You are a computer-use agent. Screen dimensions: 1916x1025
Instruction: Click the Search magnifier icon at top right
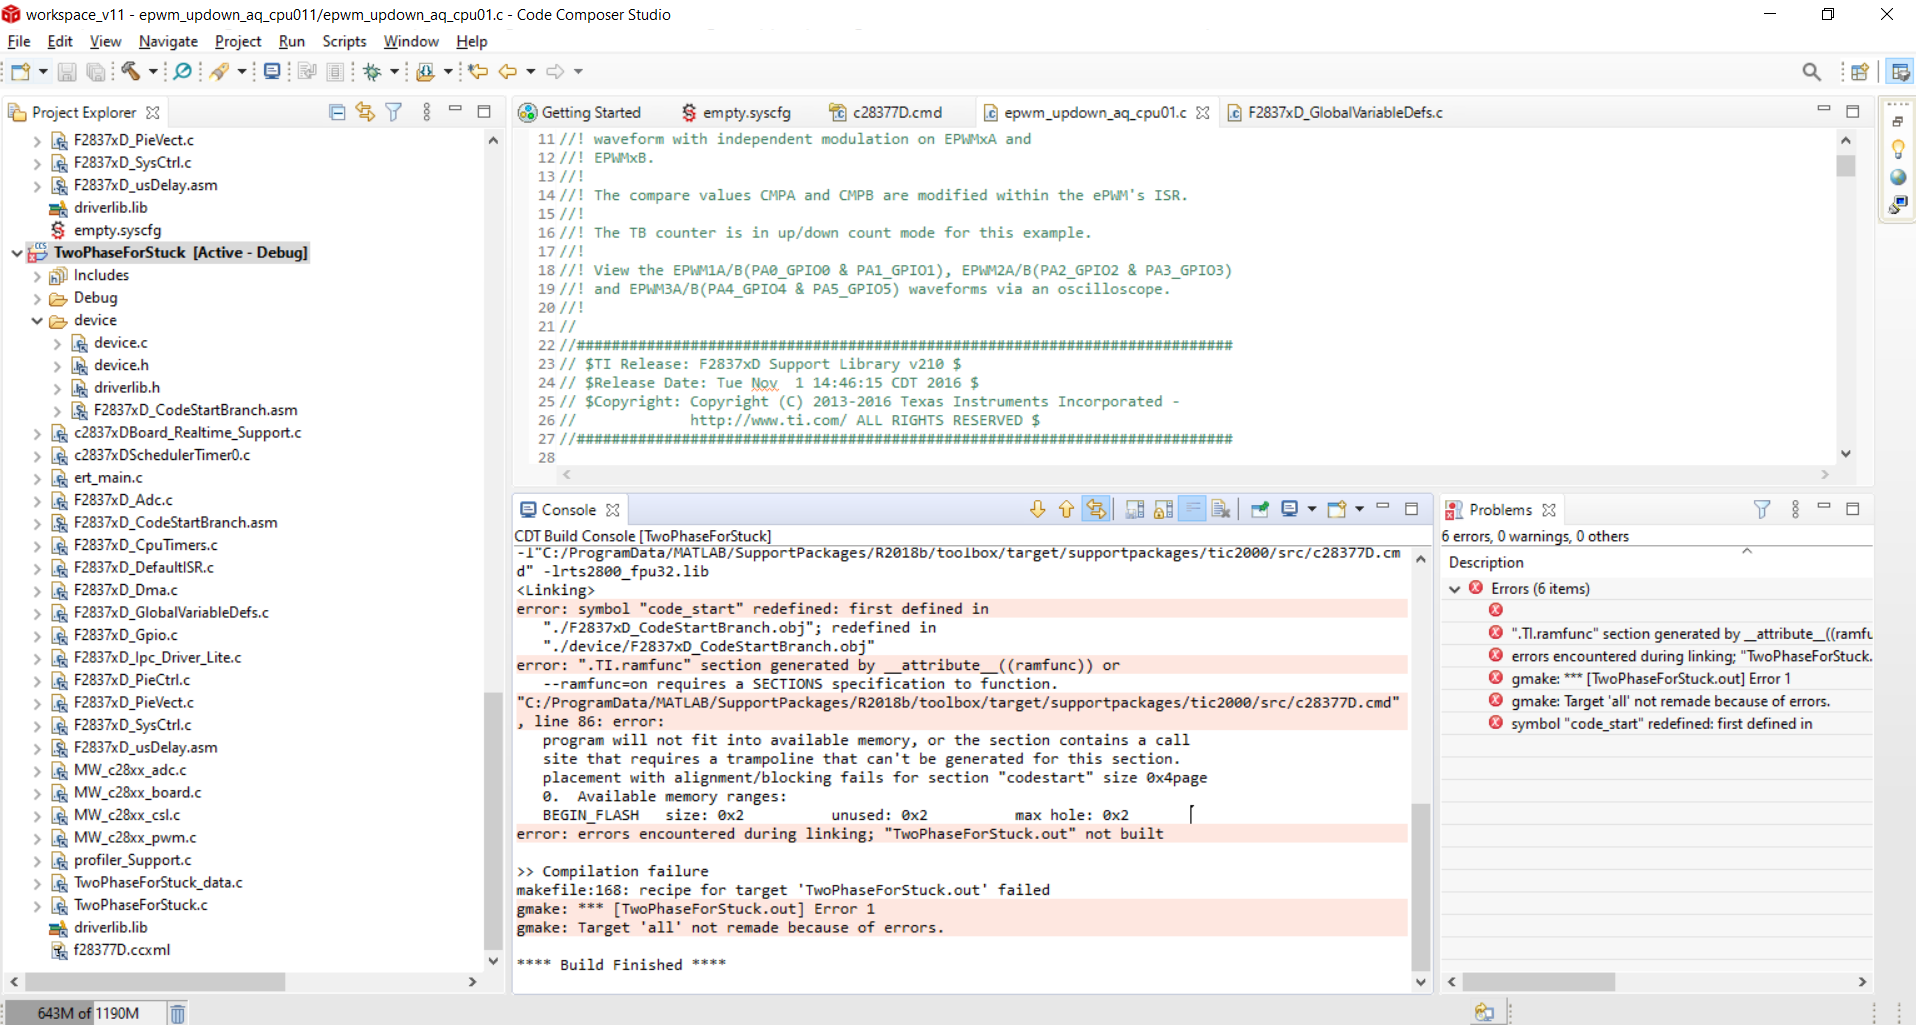1811,71
